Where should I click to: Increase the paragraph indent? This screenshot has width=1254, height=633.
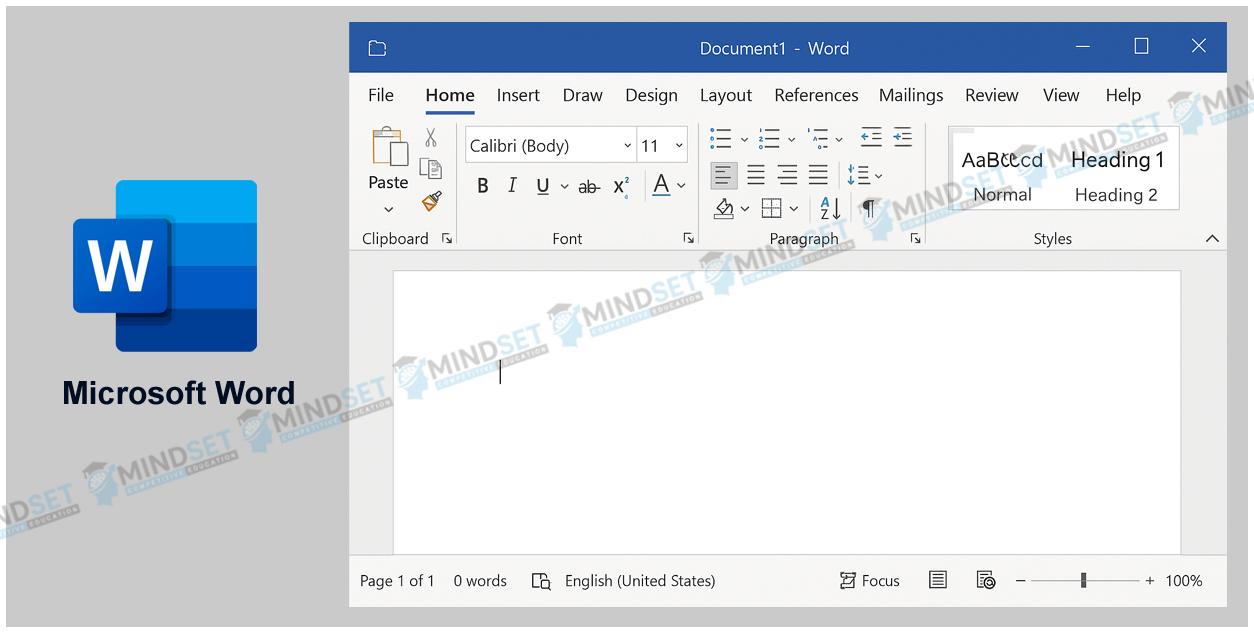(x=902, y=138)
